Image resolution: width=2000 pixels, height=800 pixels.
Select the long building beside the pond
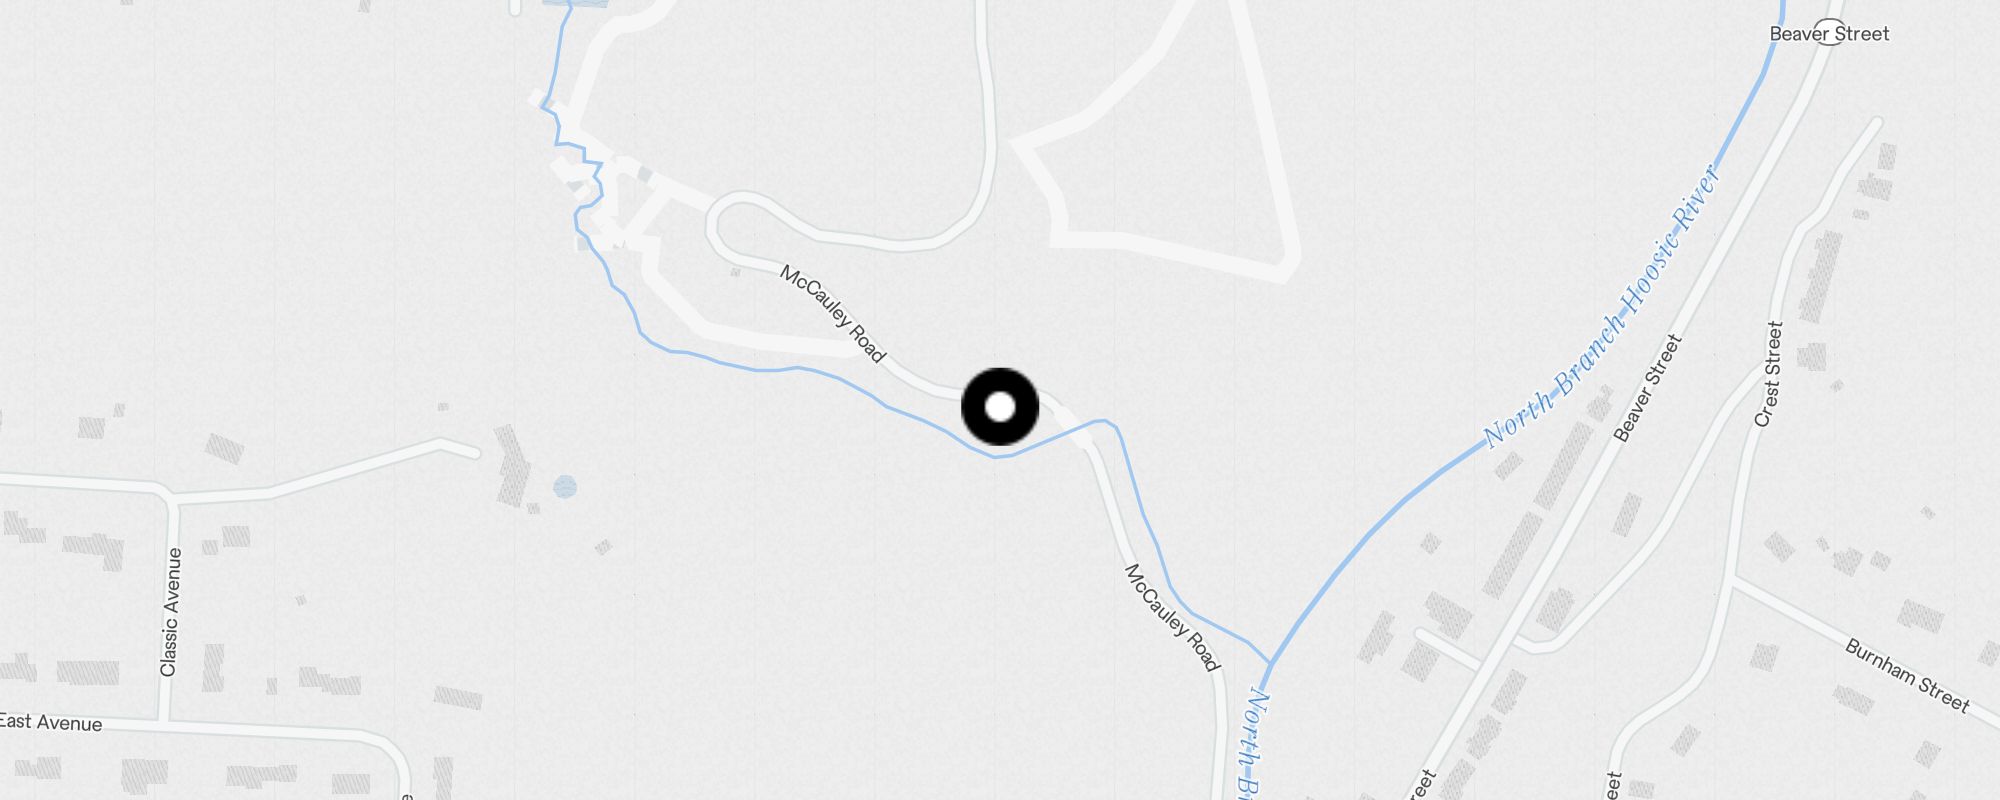[x=511, y=465]
